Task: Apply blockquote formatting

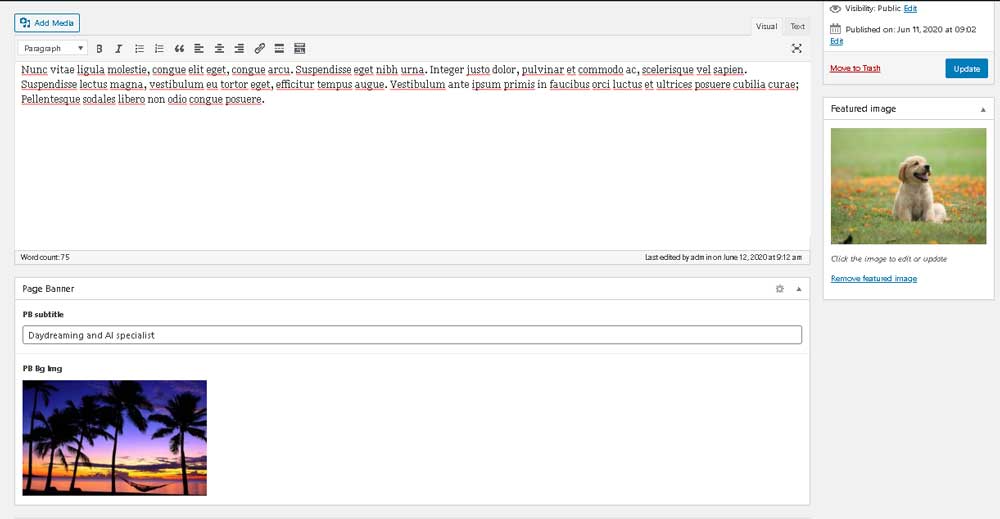Action: click(179, 48)
